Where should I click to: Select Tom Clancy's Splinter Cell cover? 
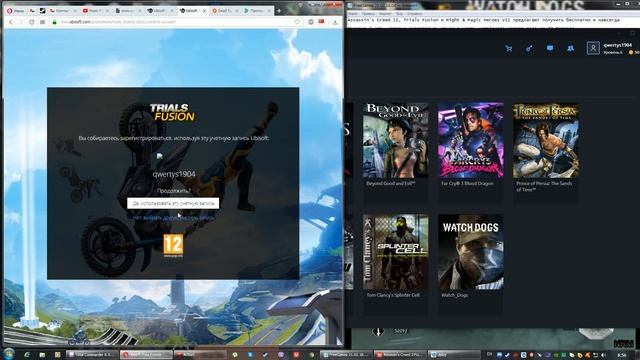pyautogui.click(x=396, y=252)
